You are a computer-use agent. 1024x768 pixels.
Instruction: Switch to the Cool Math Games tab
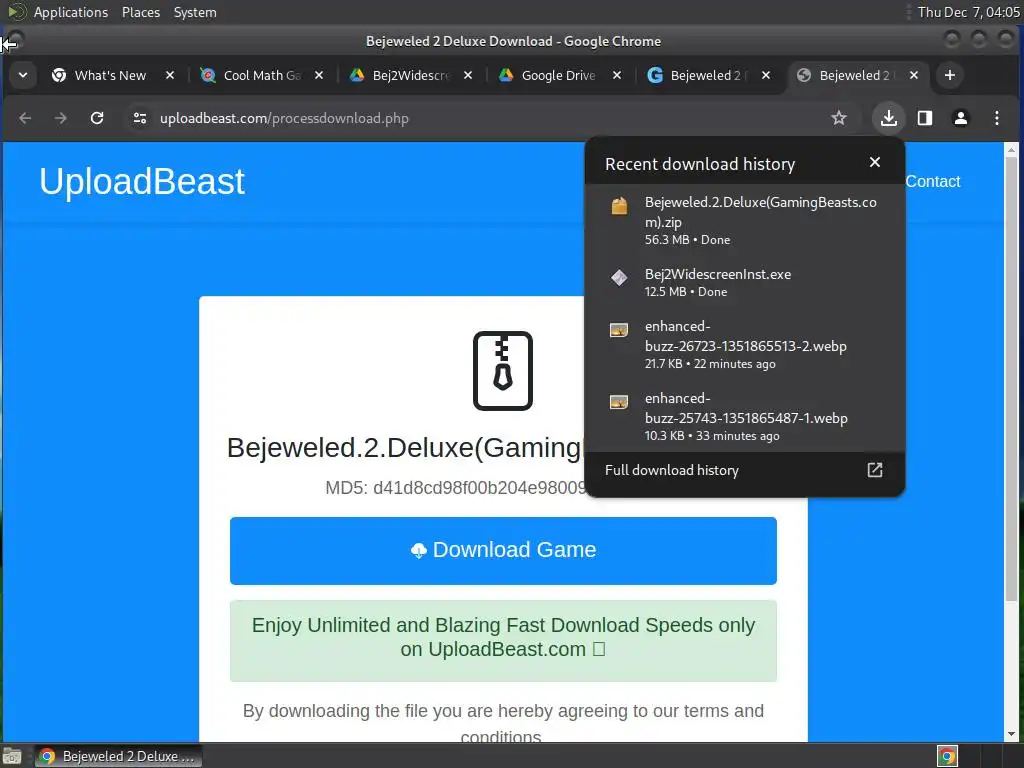[262, 75]
